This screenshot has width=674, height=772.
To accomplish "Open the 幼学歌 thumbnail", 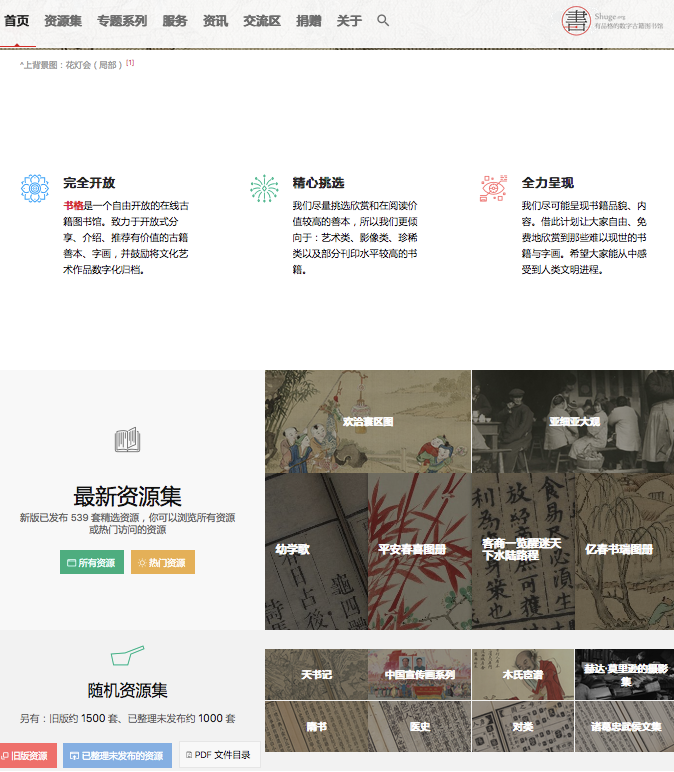I will [316, 551].
